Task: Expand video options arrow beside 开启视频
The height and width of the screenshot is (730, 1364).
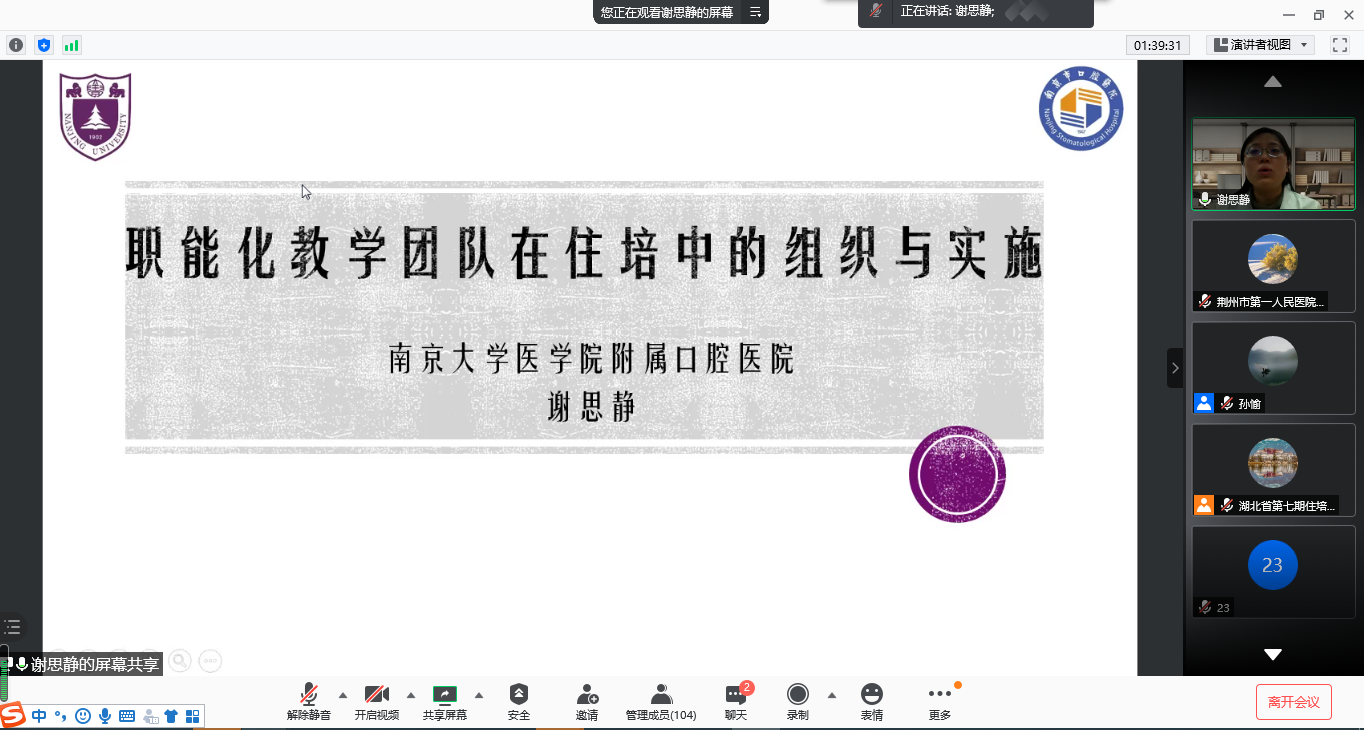Action: (x=411, y=695)
